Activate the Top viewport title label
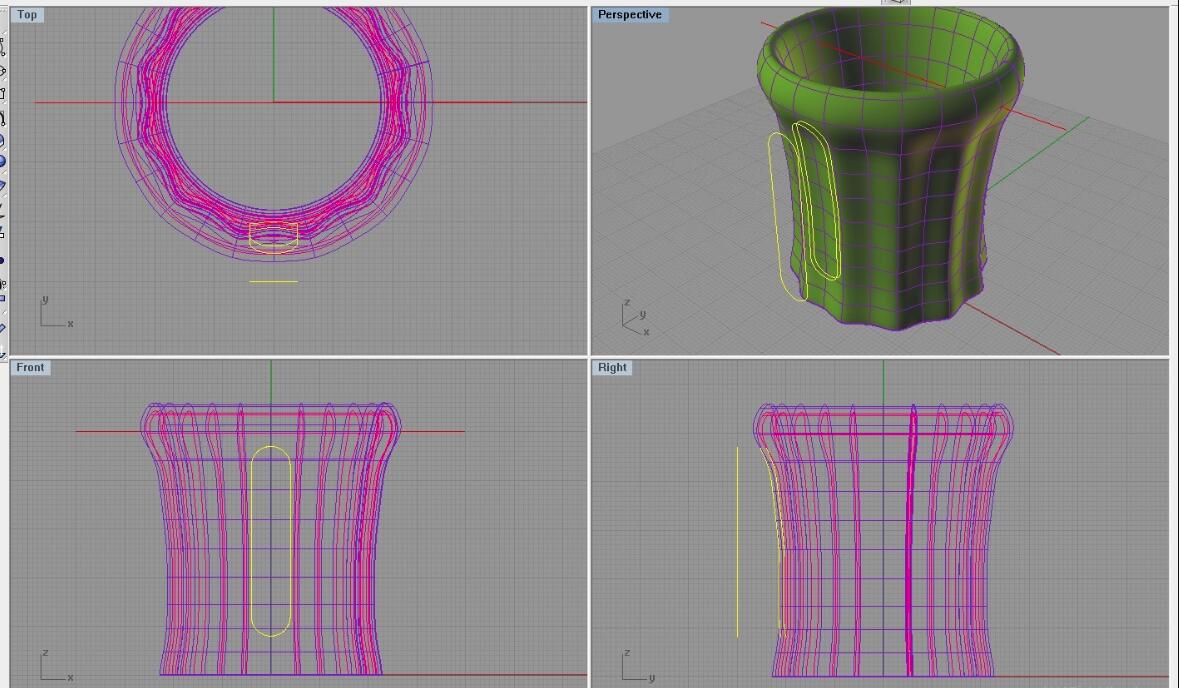Viewport: 1179px width, 688px height. point(27,14)
